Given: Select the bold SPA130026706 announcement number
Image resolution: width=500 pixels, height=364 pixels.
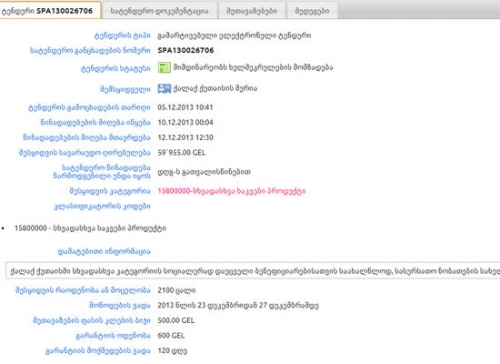Looking at the screenshot, I should tap(186, 50).
